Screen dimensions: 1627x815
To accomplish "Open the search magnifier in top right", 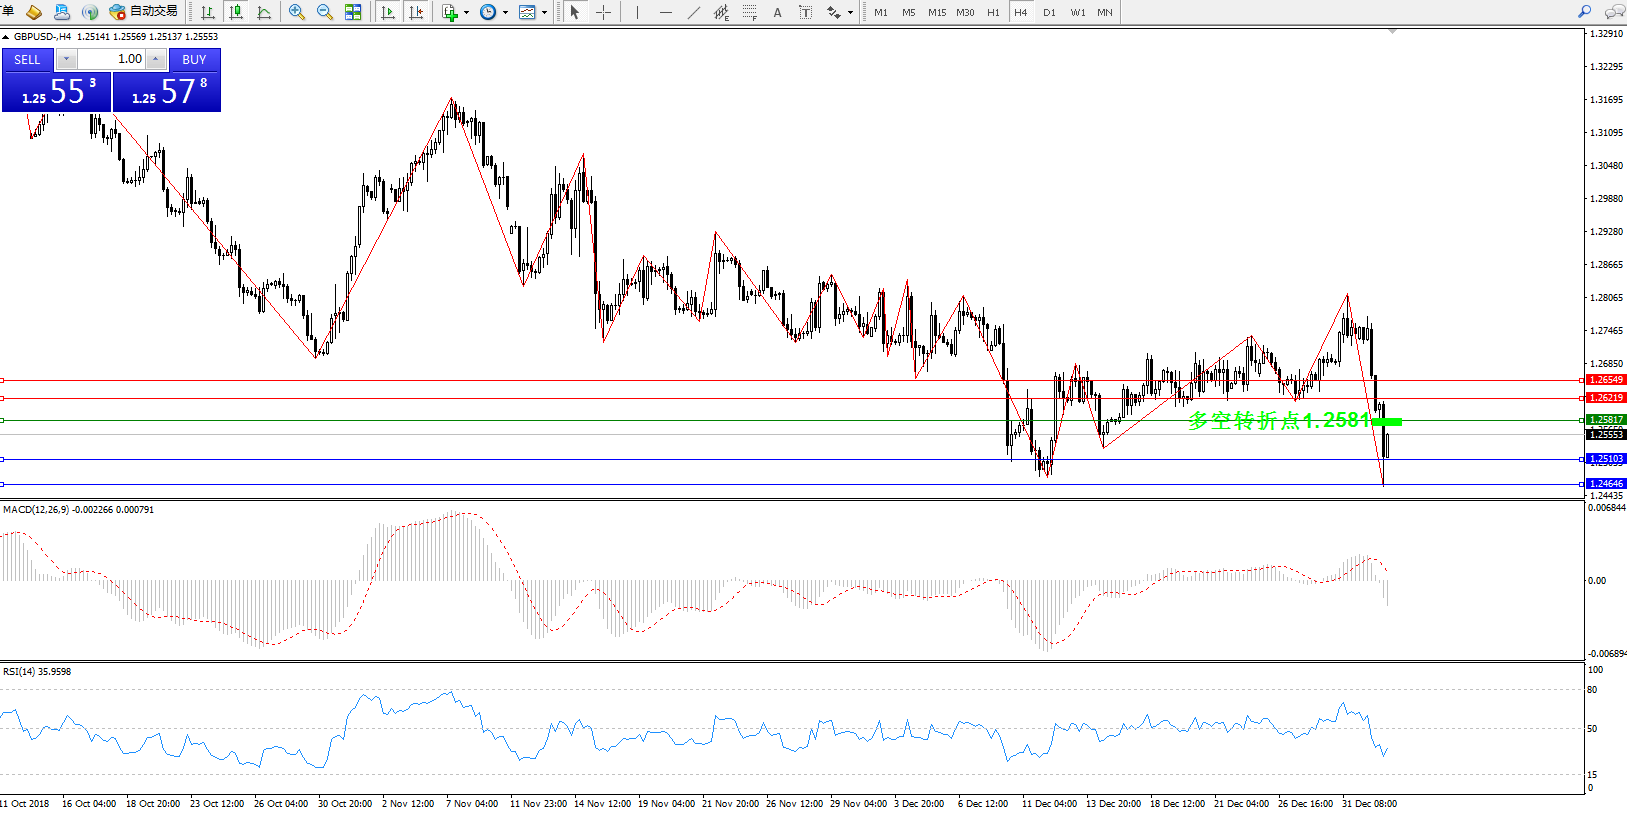I will [x=1584, y=12].
